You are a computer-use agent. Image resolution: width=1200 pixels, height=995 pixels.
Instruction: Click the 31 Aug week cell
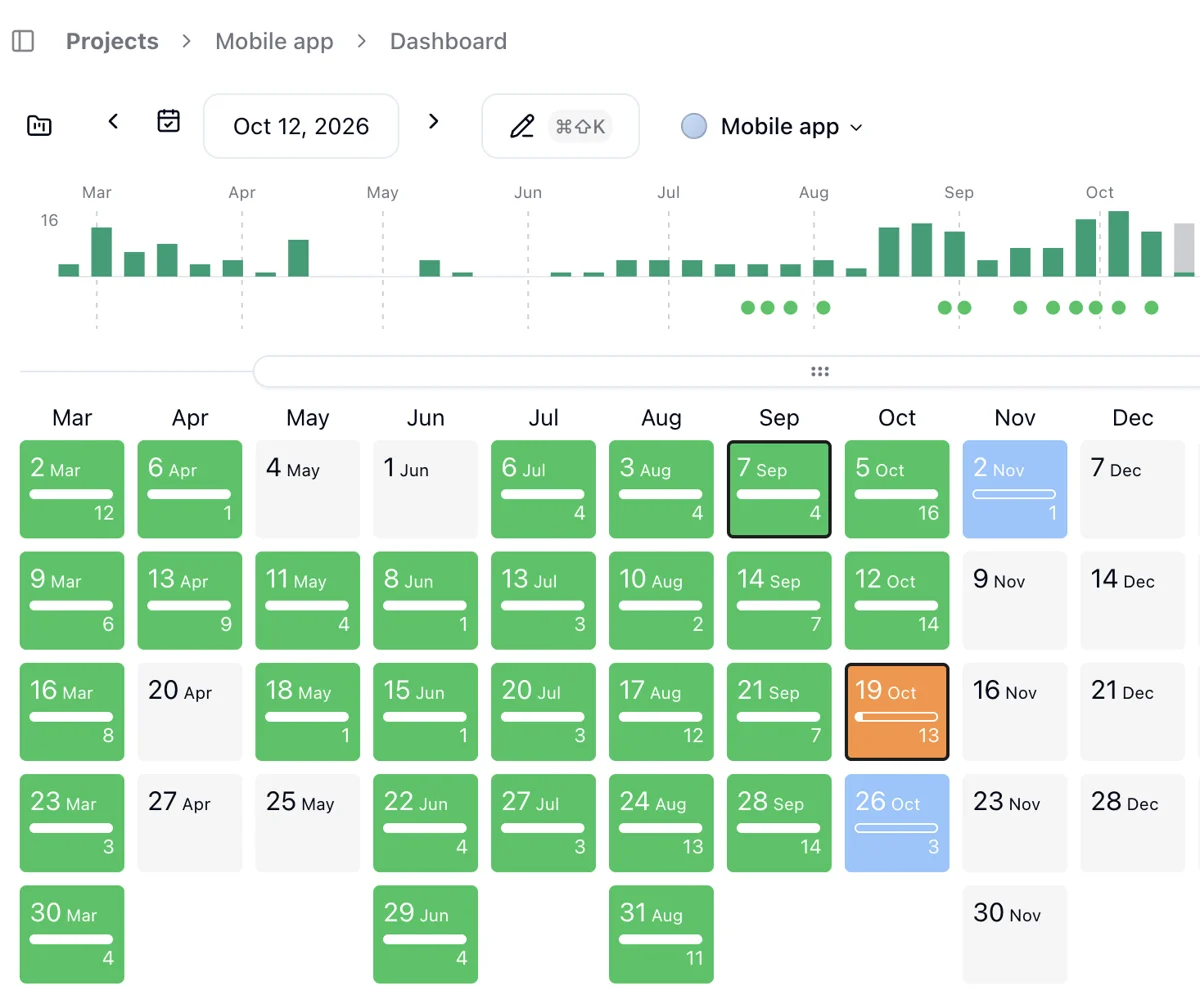661,933
